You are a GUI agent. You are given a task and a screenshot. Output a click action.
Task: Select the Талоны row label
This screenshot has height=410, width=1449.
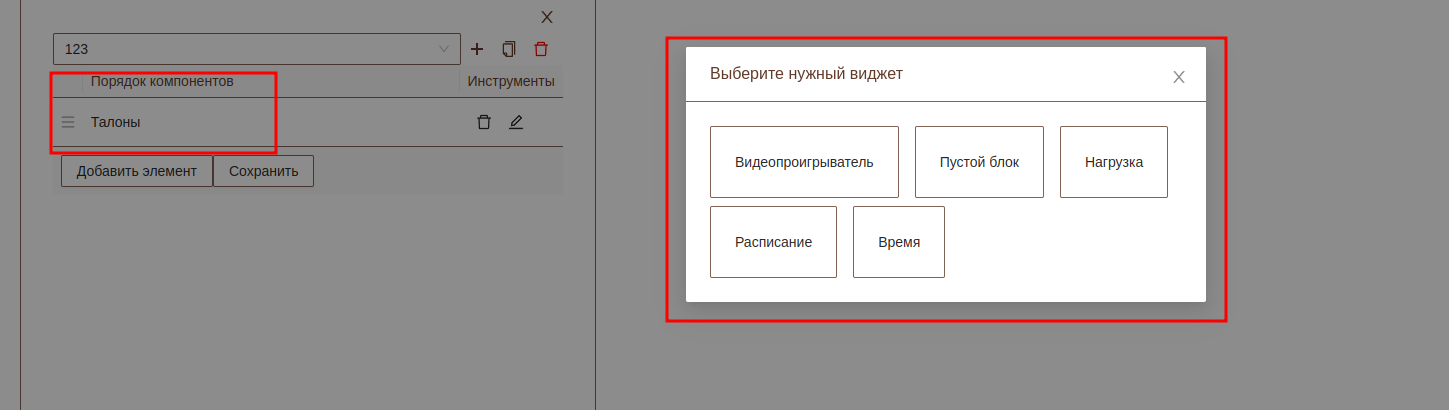116,122
